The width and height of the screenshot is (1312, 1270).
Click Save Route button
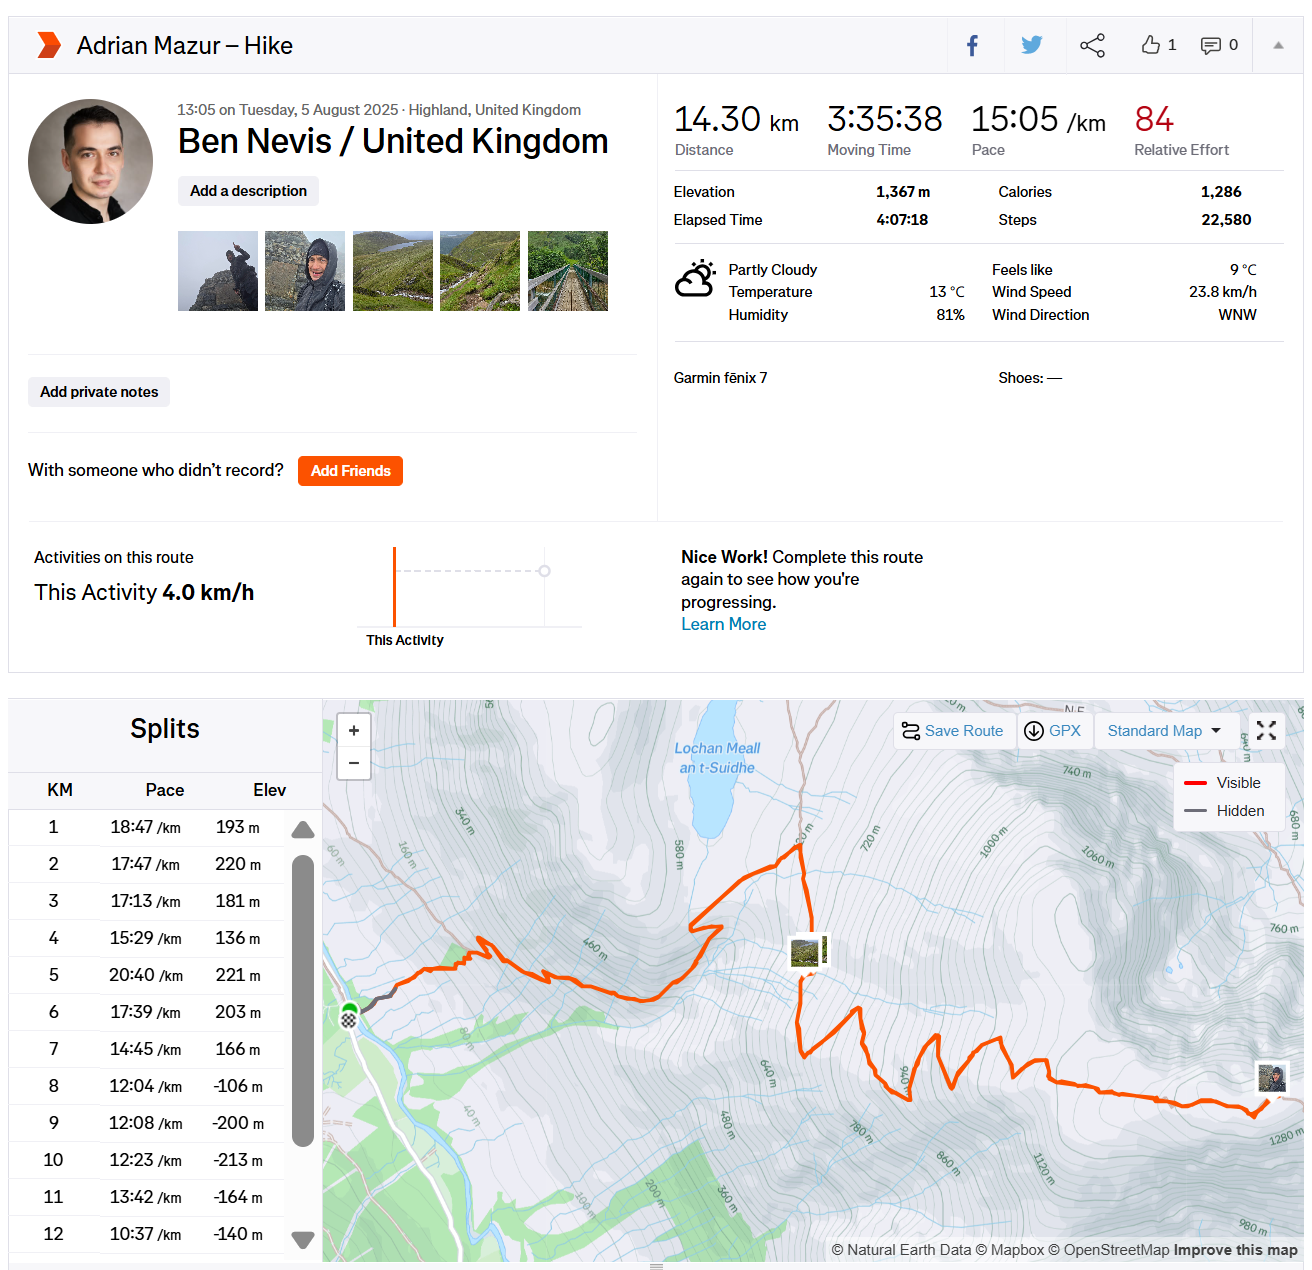(953, 731)
